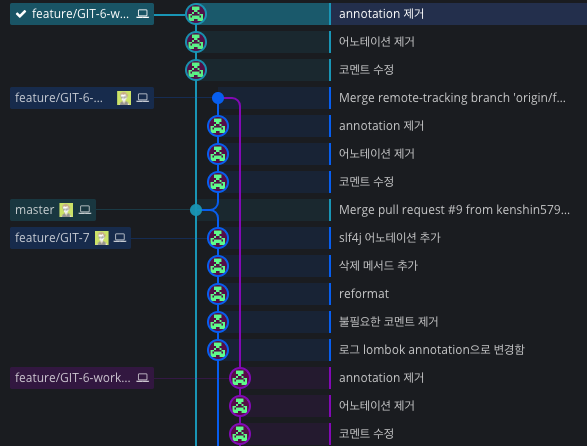Select the checked-out feature/GIT-6-w... branch label
The height and width of the screenshot is (446, 587).
pyautogui.click(x=82, y=14)
